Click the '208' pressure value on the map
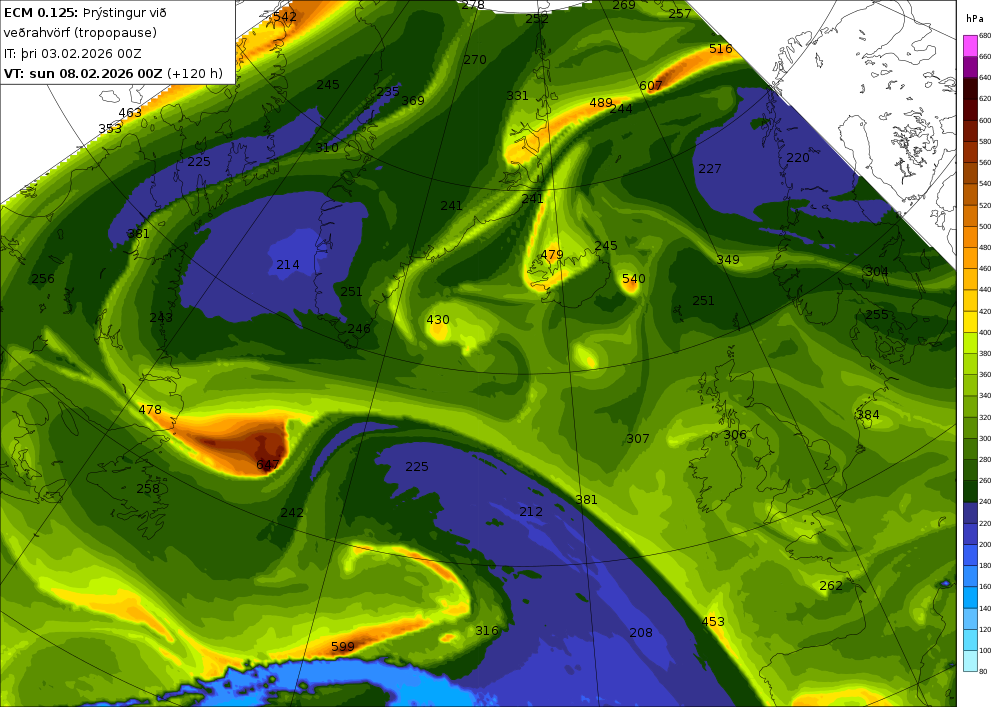The height and width of the screenshot is (707, 1000). 641,632
